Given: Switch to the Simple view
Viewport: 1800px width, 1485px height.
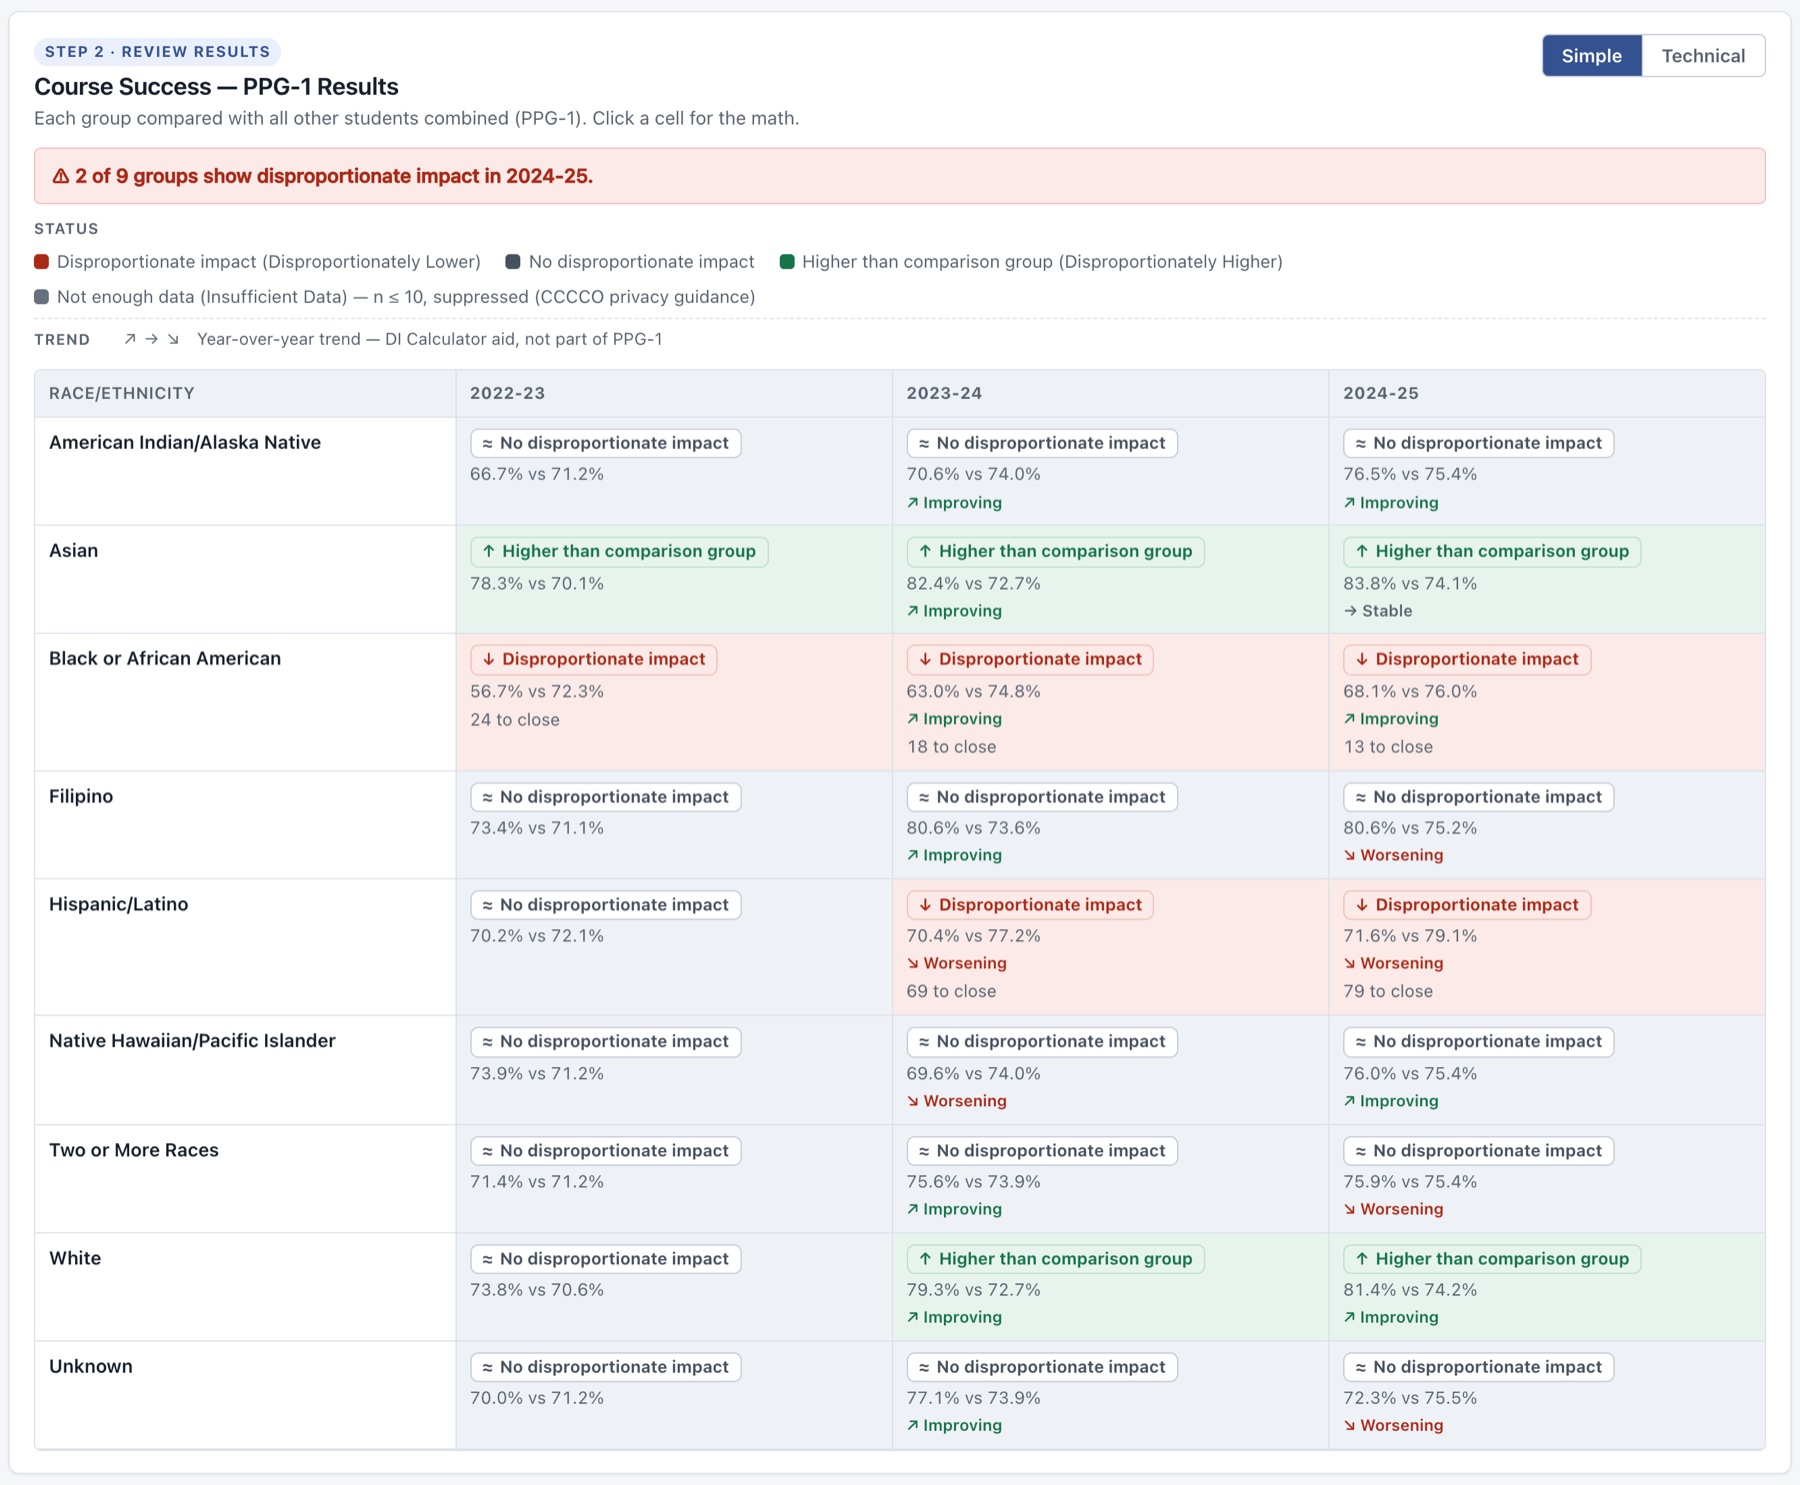Looking at the screenshot, I should tap(1591, 56).
